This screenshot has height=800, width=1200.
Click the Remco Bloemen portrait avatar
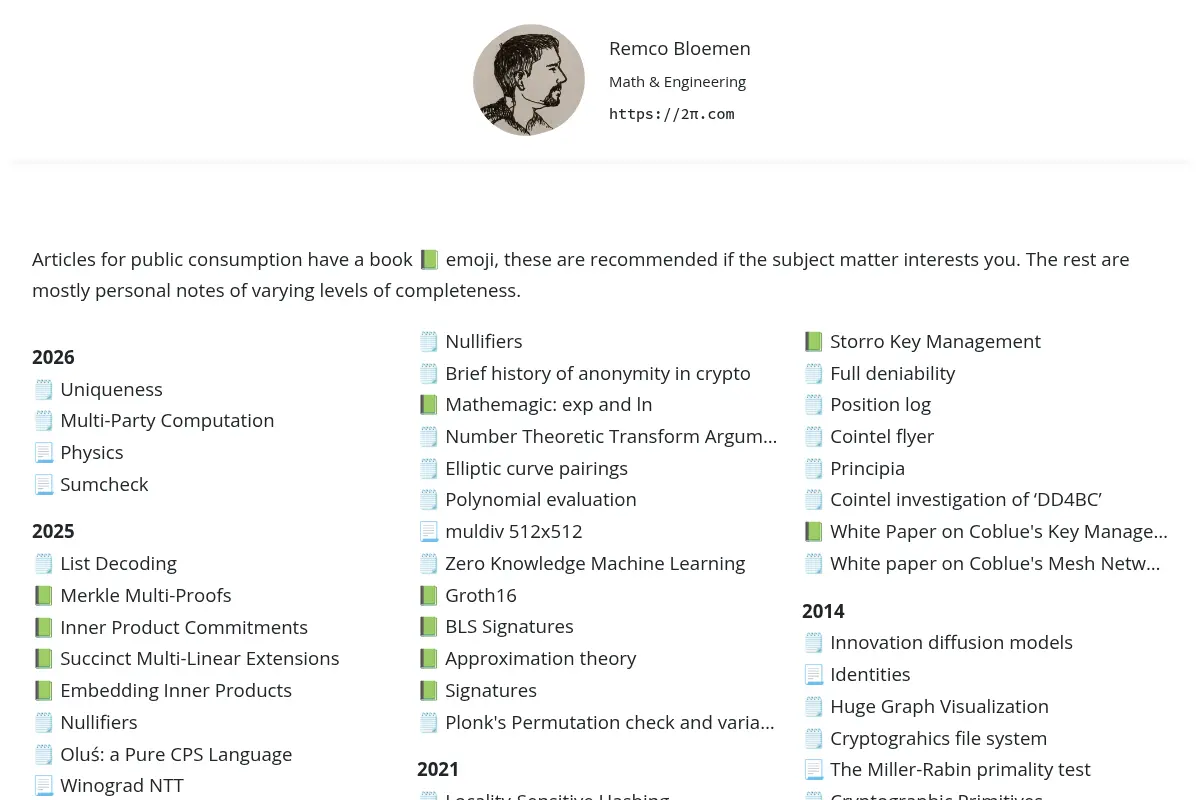(529, 80)
